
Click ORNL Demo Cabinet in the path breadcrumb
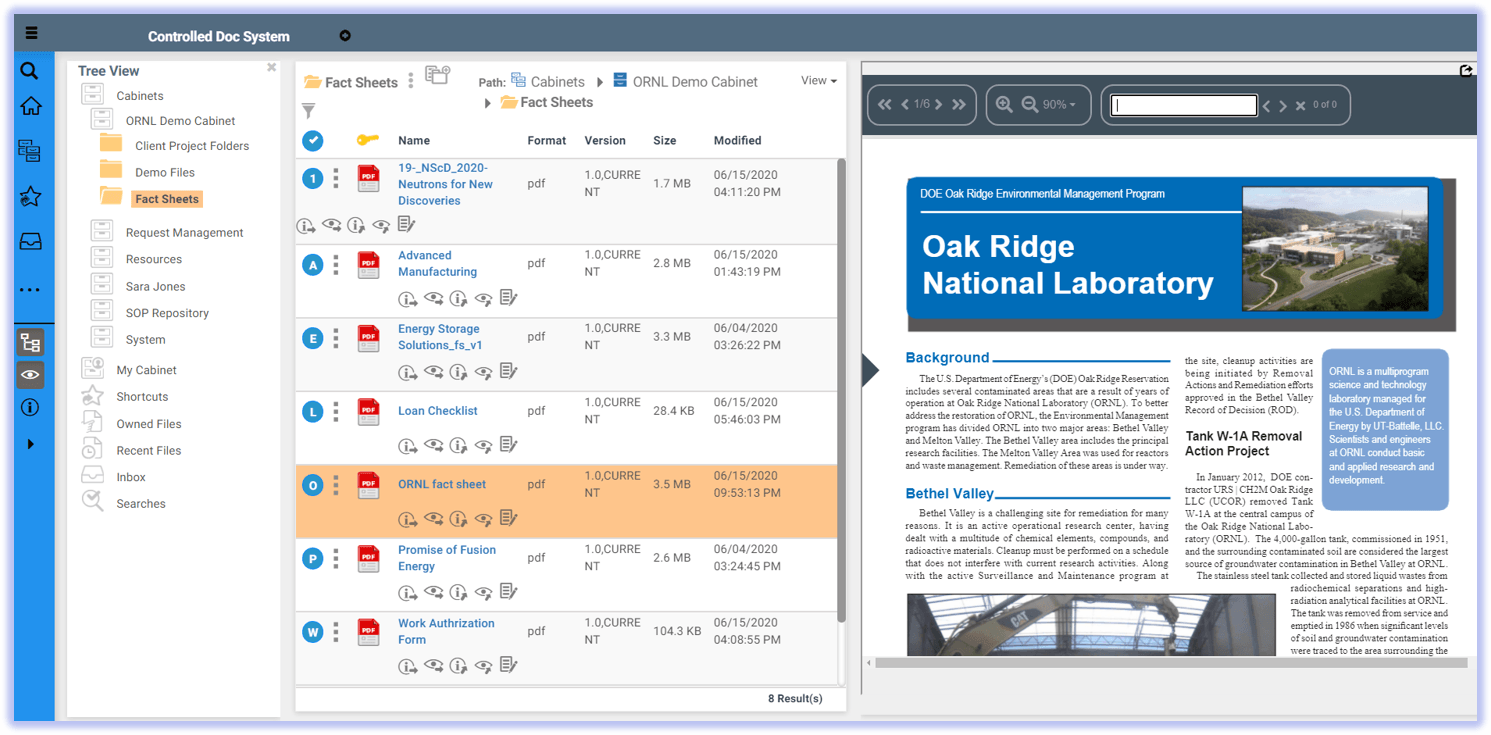pyautogui.click(x=695, y=82)
